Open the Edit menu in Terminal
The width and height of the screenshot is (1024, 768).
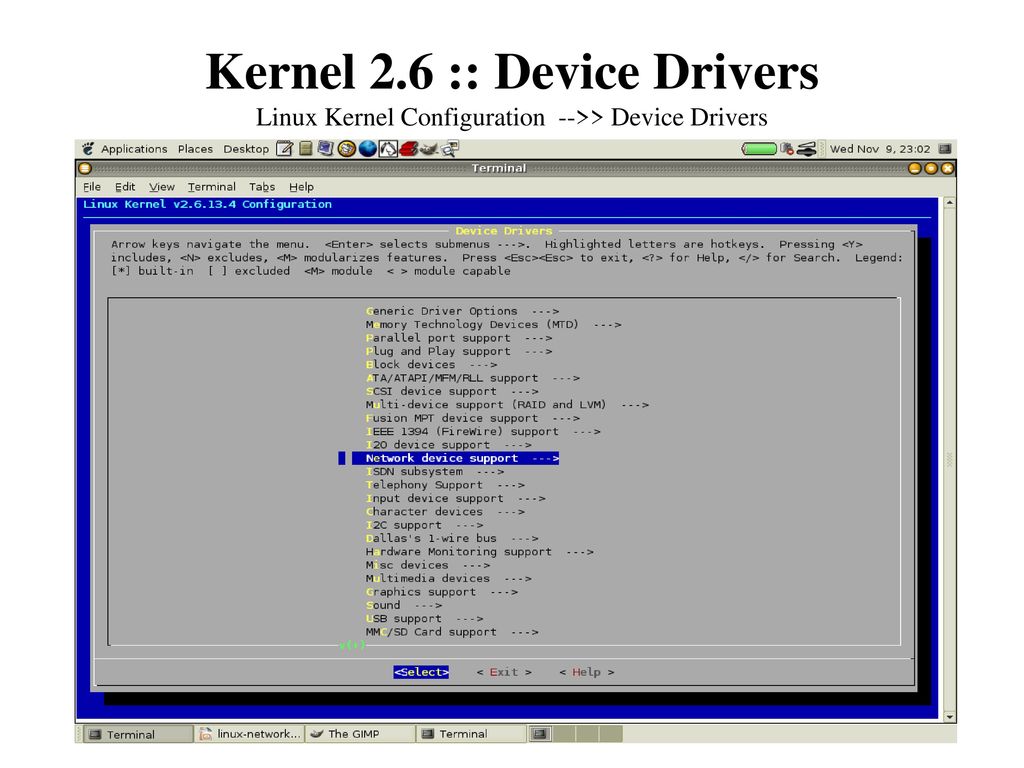tap(125, 187)
